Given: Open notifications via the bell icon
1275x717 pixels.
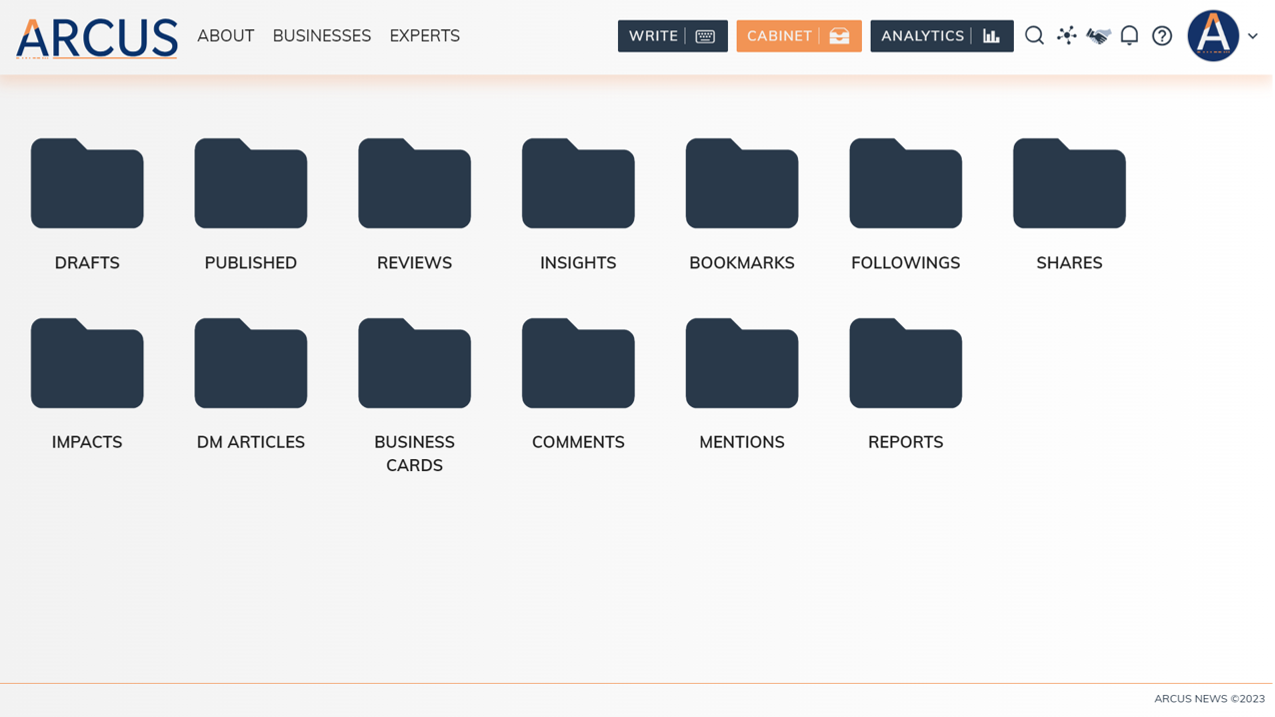Looking at the screenshot, I should pos(1129,35).
